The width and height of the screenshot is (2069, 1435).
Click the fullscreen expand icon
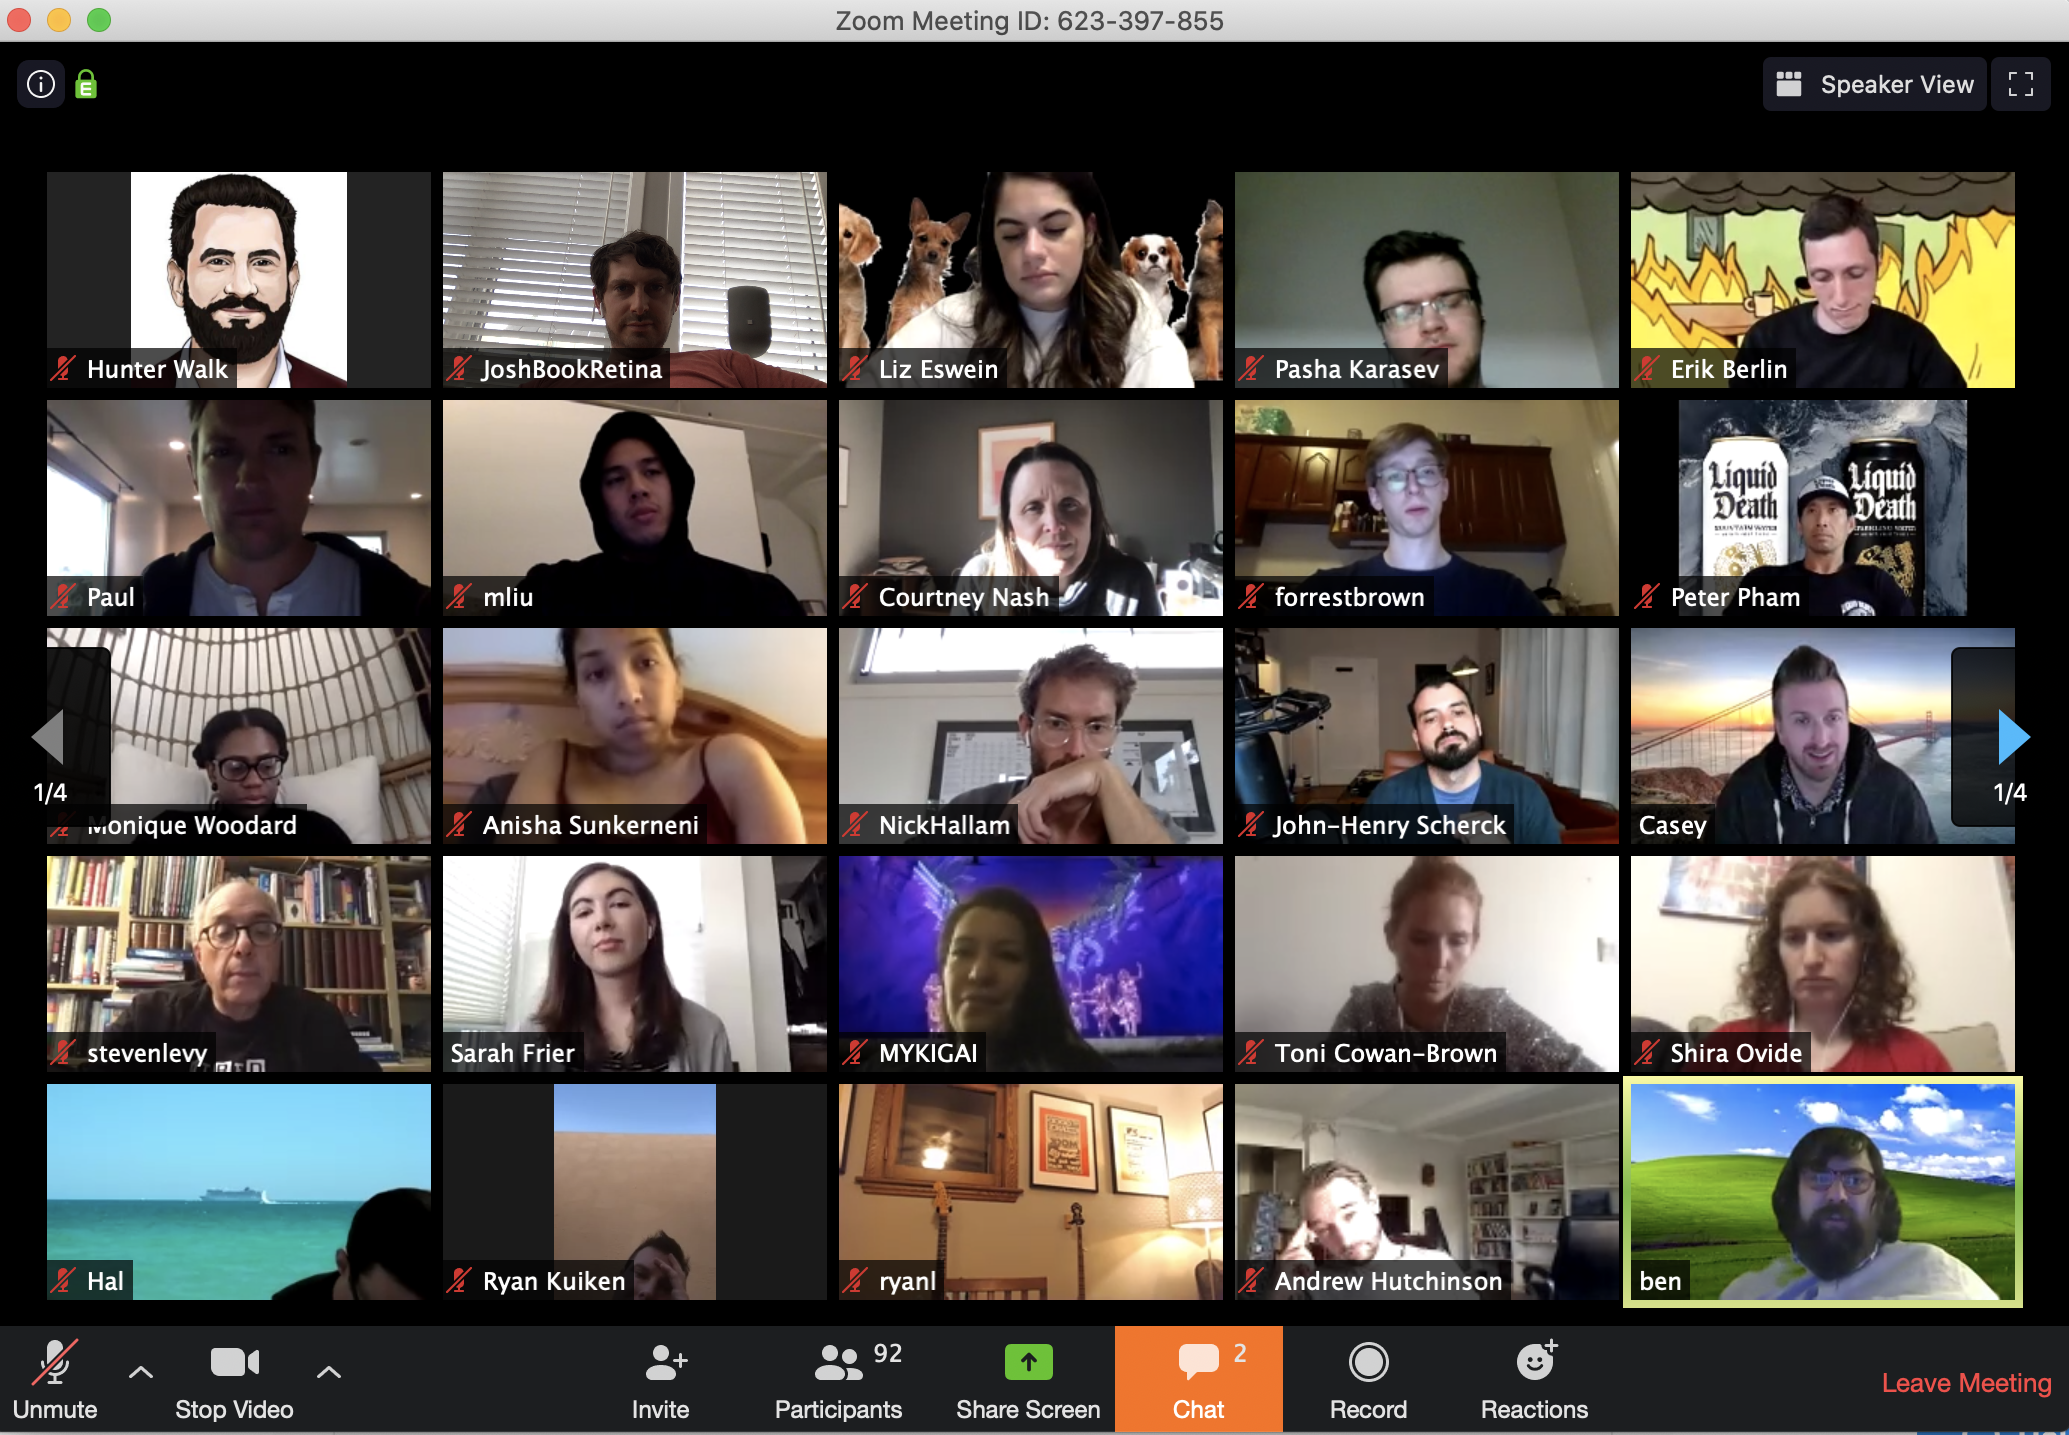tap(2020, 85)
